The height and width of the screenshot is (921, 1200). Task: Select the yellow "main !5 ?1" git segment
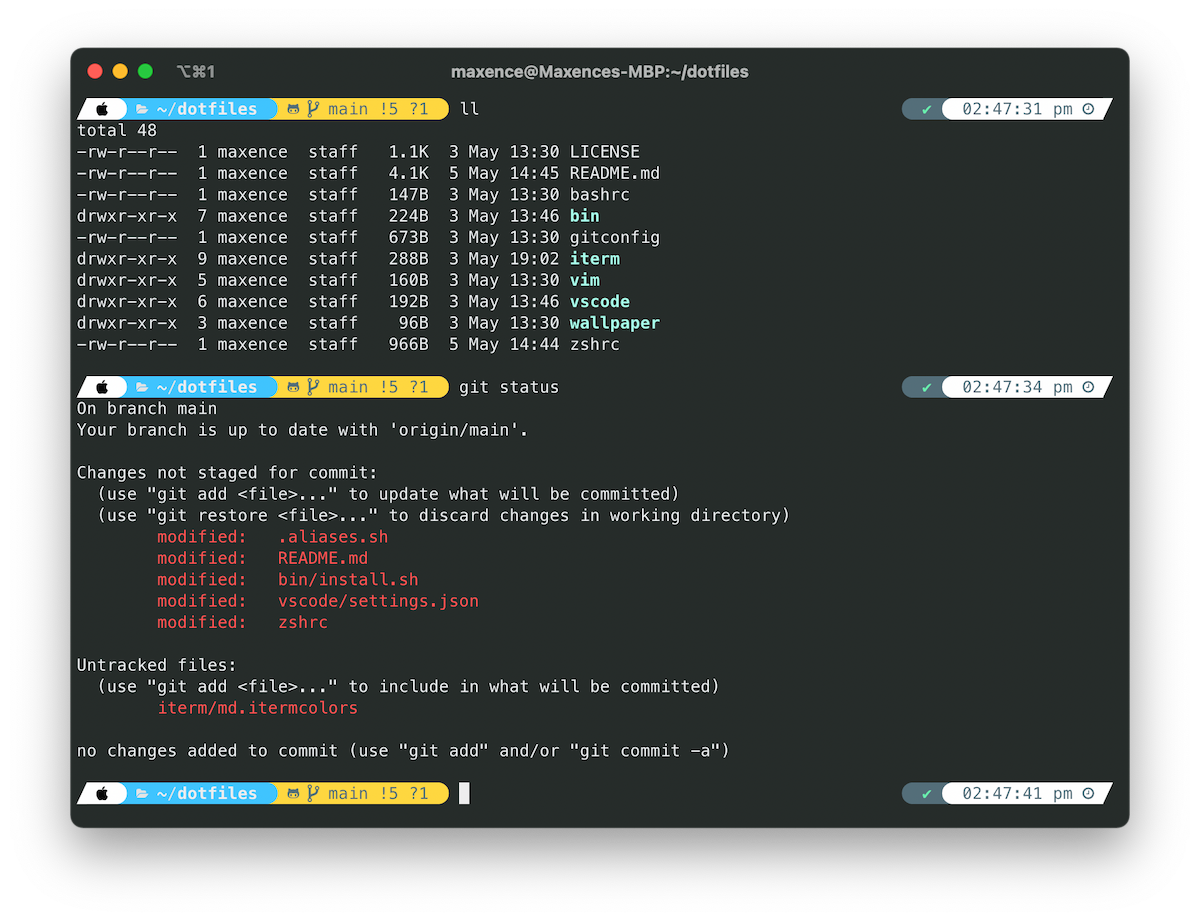[363, 108]
